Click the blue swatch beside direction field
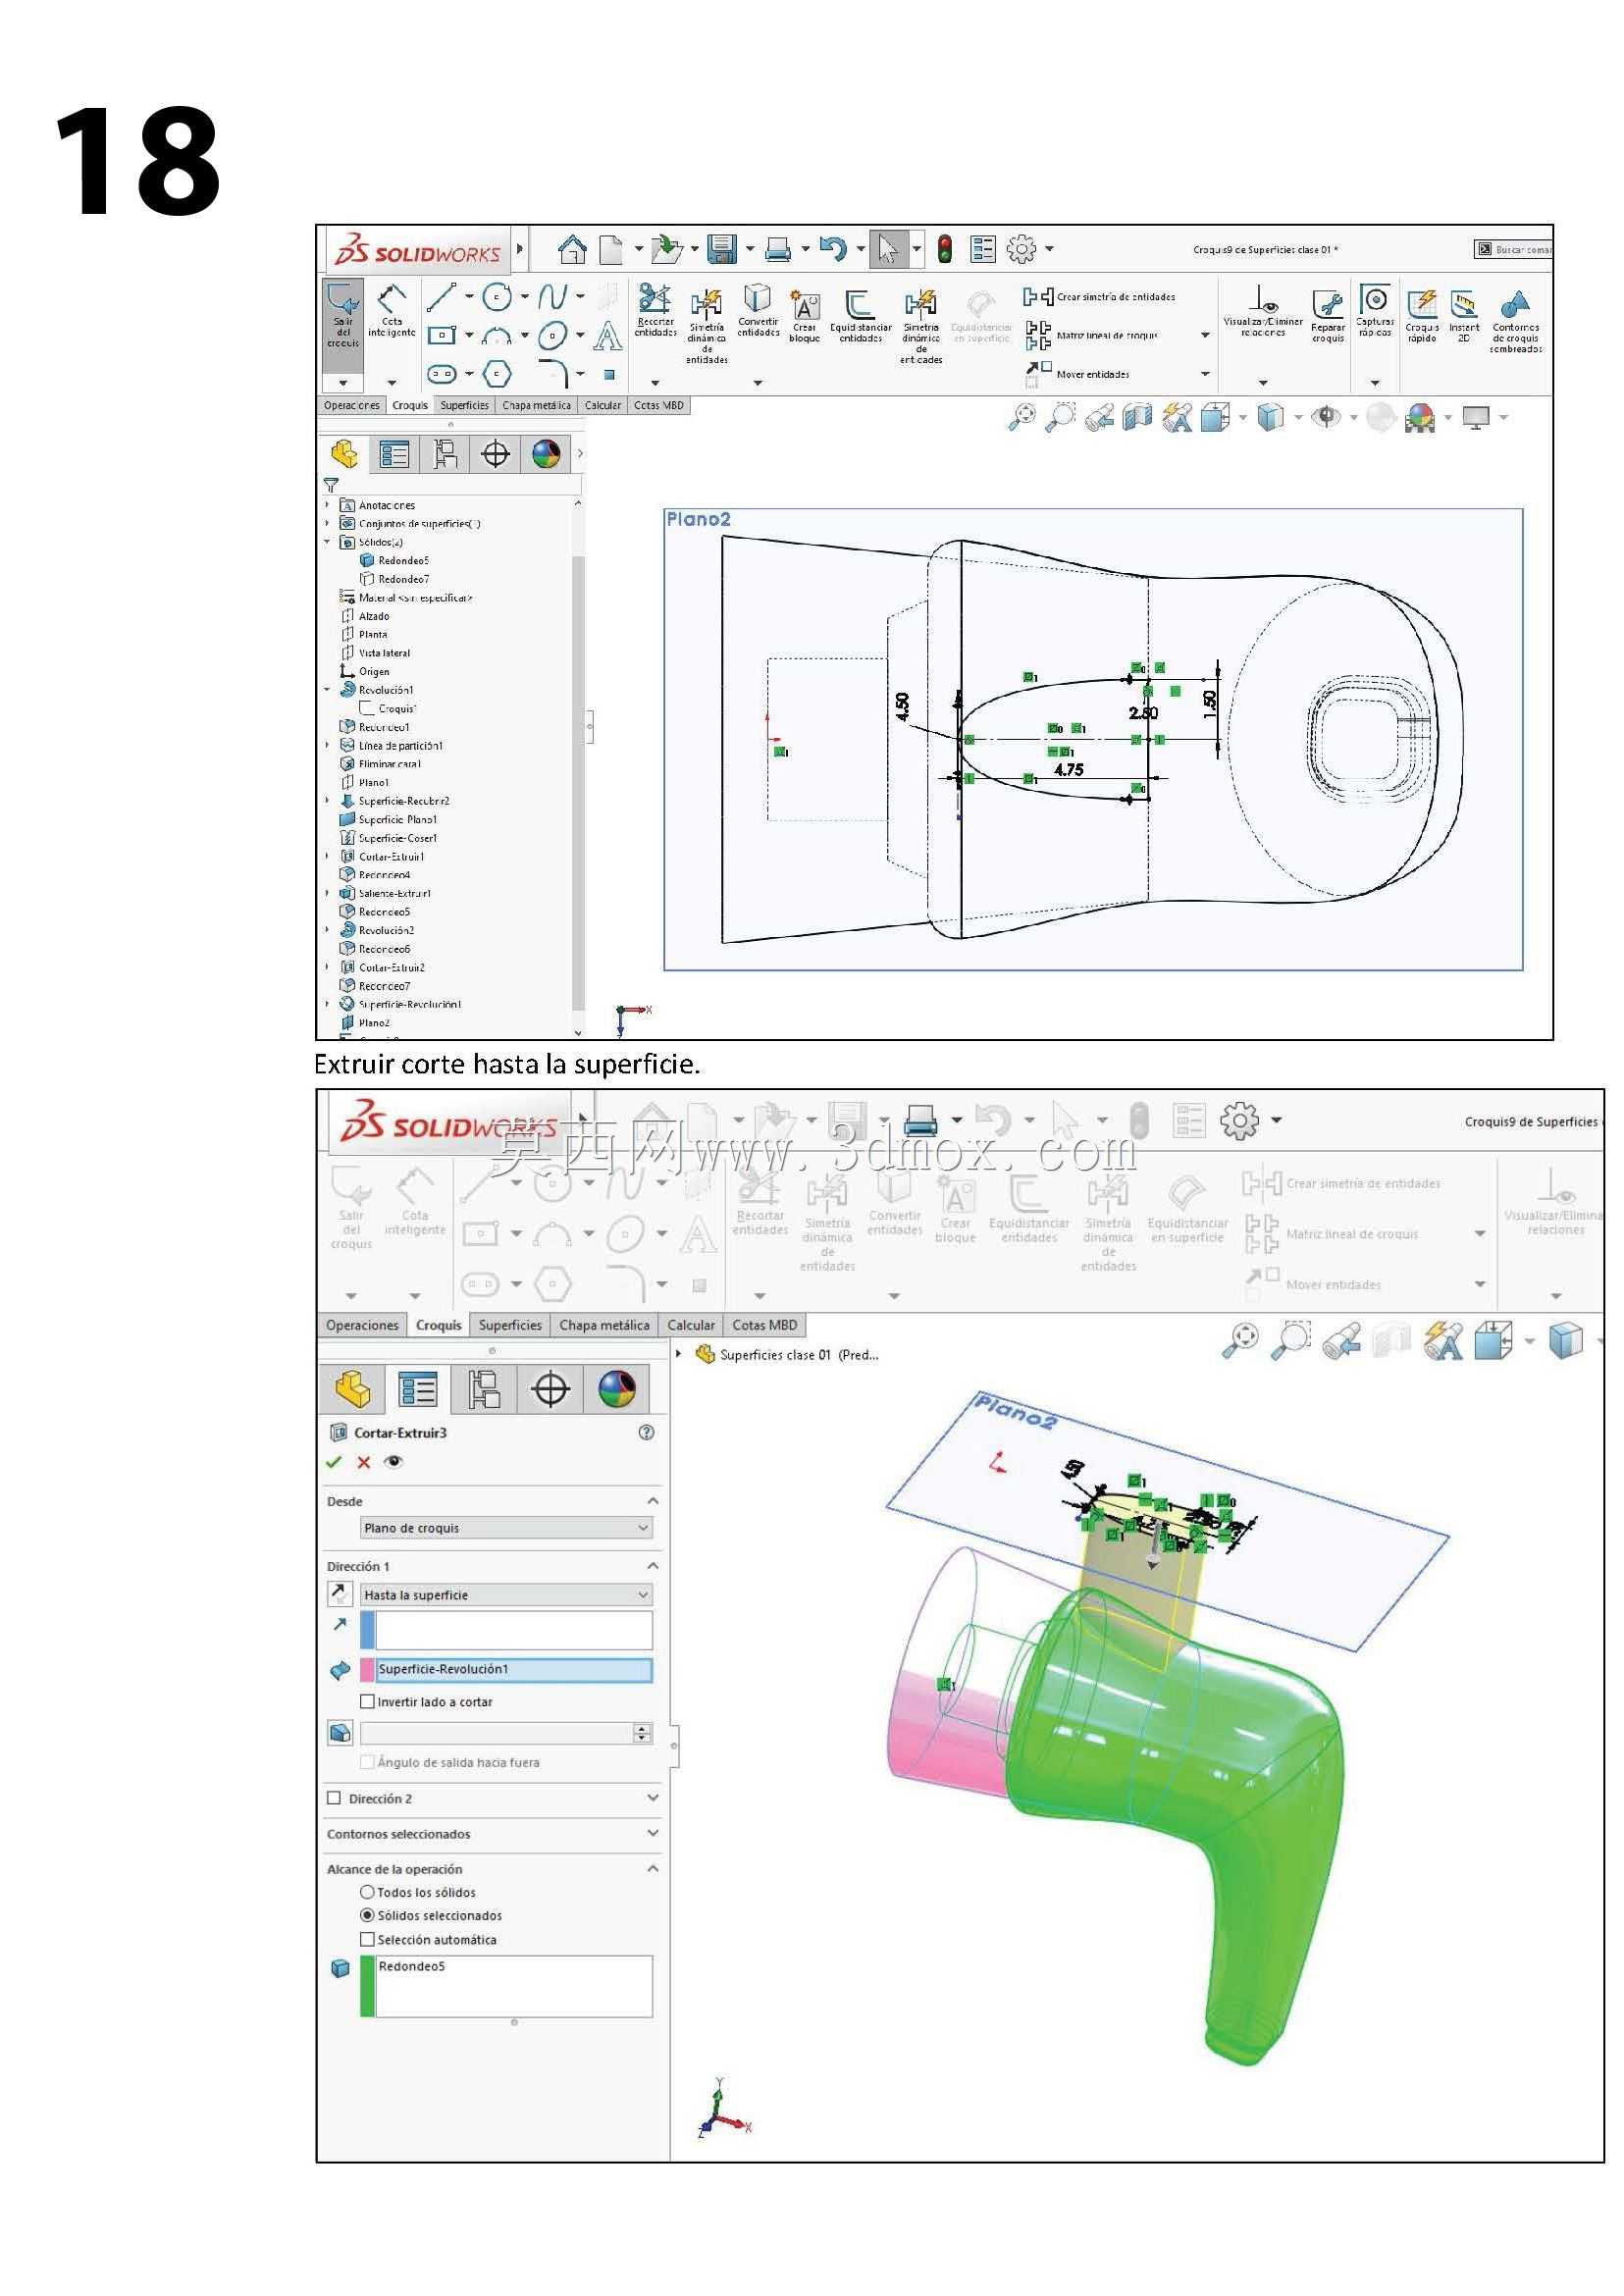1624x2296 pixels. [367, 1630]
